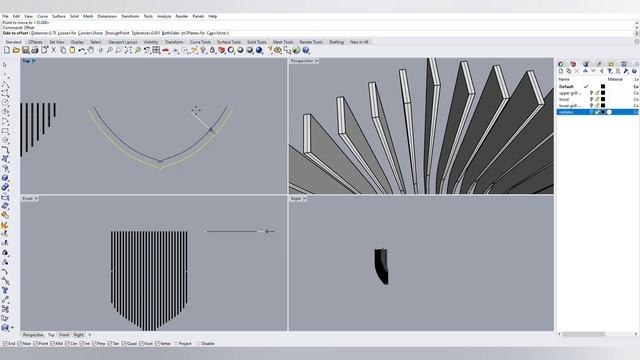Click the layer panel horizontal scrollbar

584,334
